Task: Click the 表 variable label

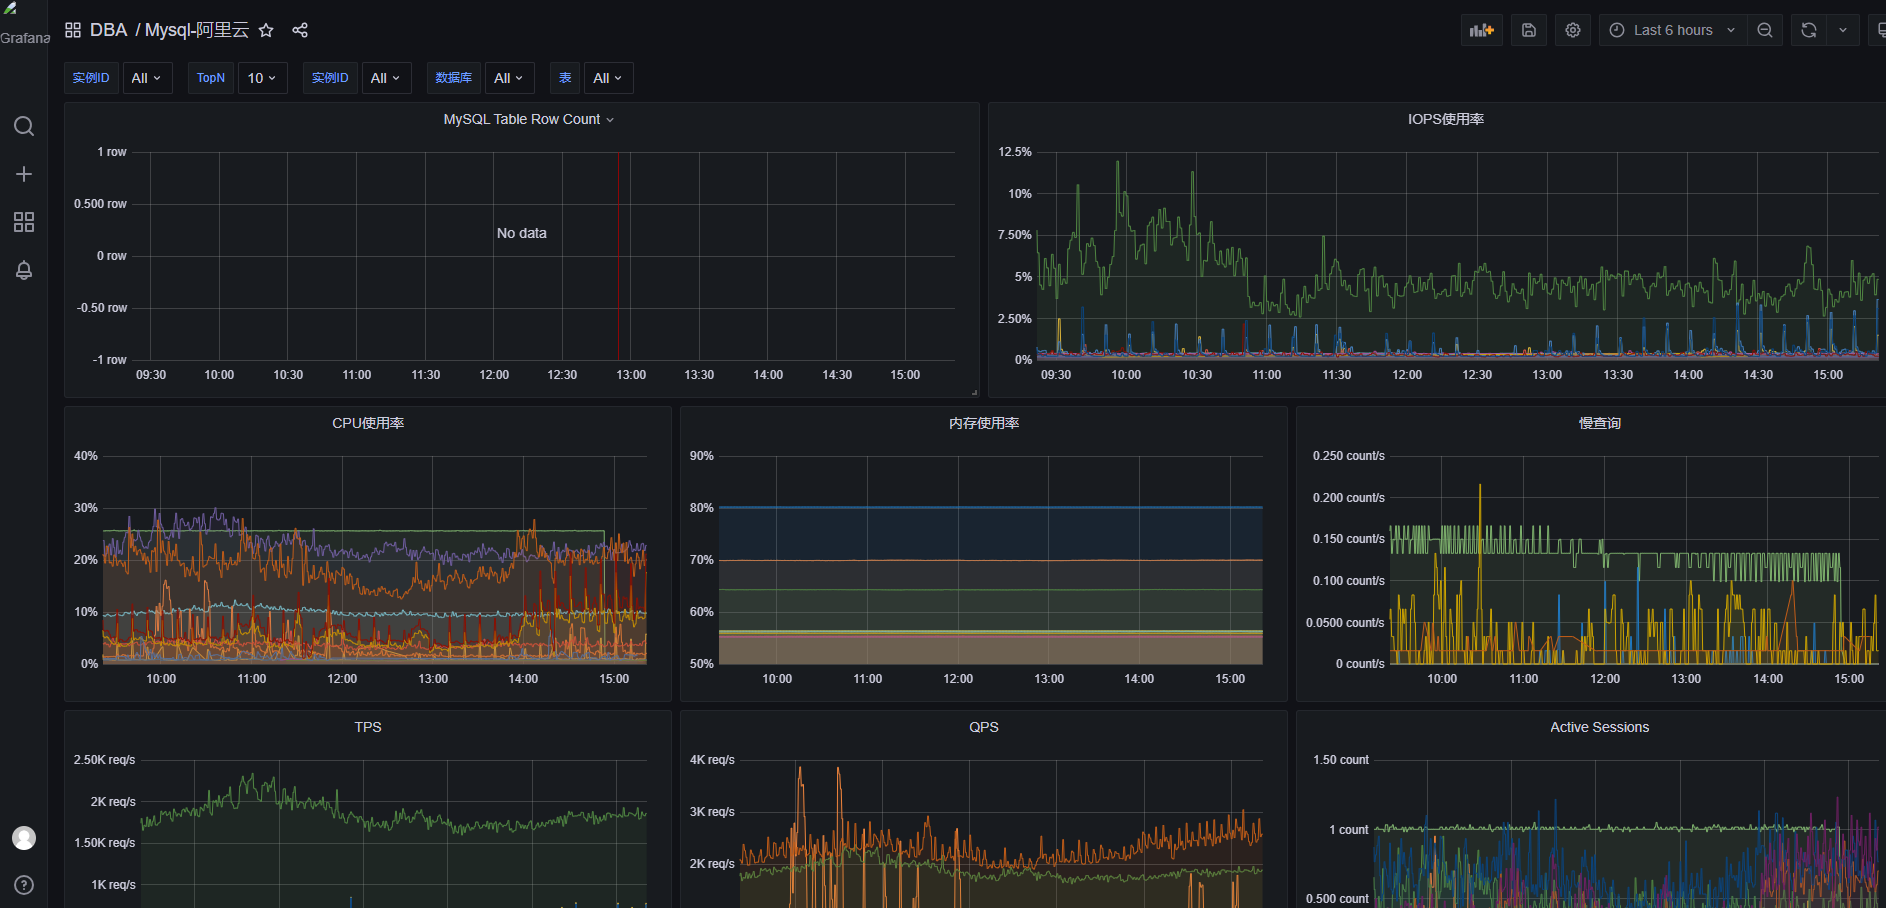Action: click(565, 78)
